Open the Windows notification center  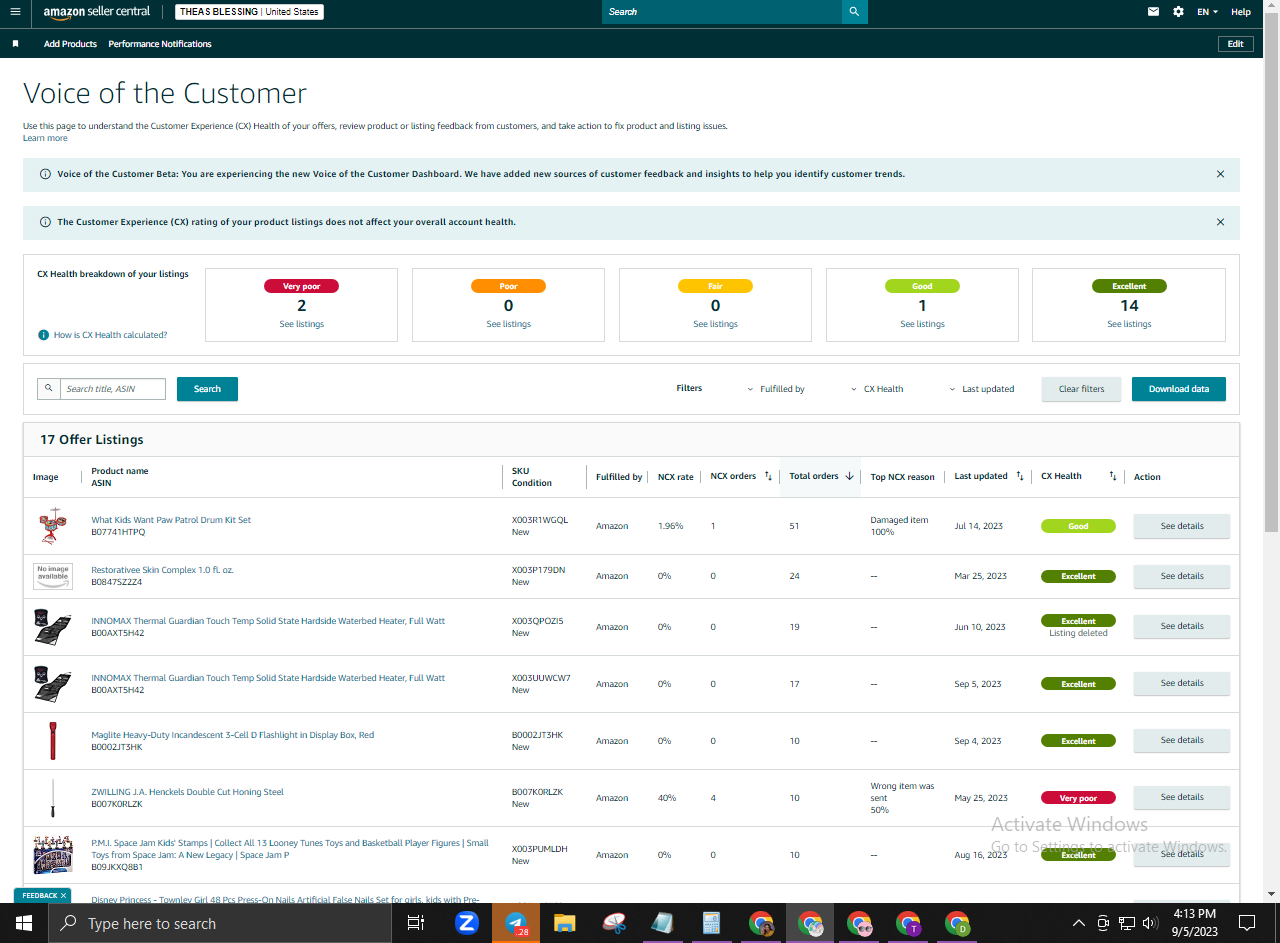tap(1247, 923)
